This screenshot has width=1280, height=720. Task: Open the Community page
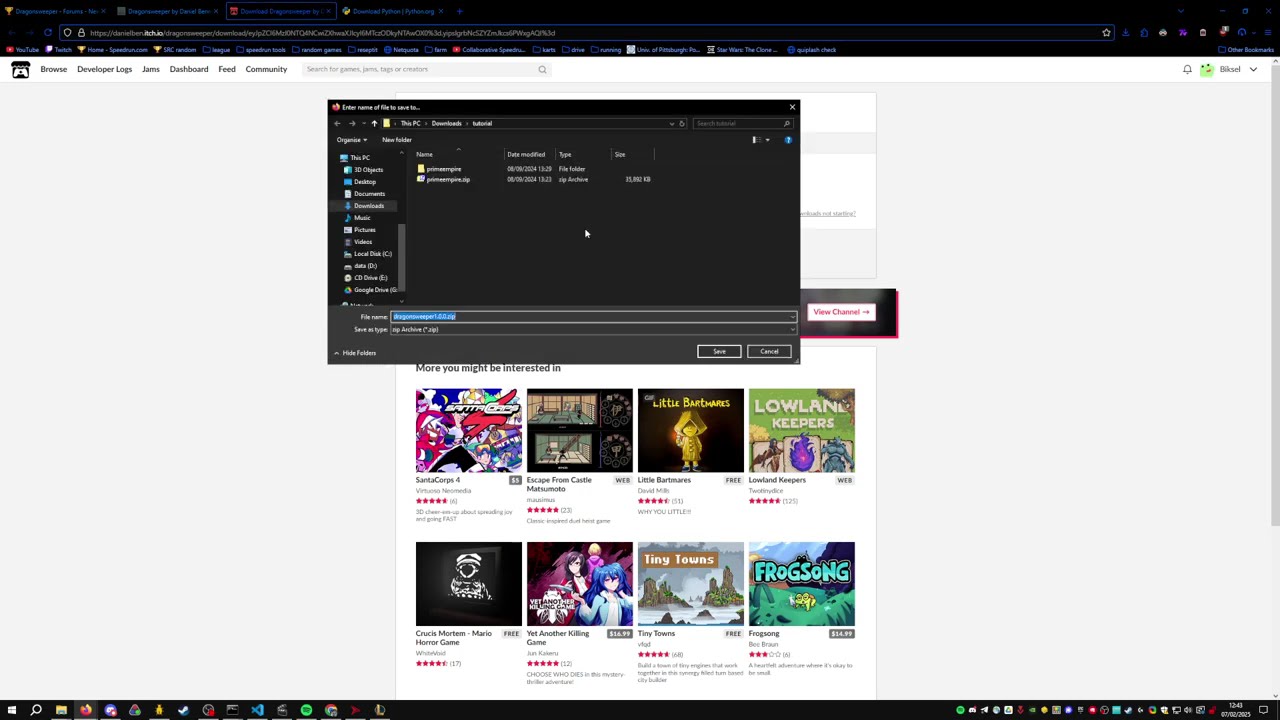click(266, 69)
